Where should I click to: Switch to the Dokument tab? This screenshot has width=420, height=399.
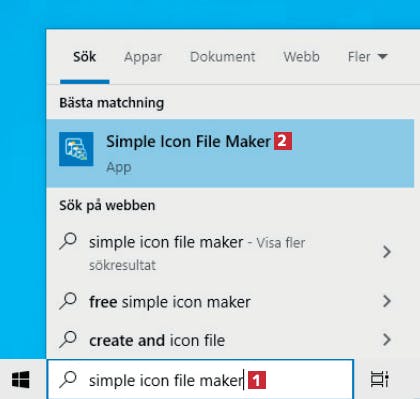[222, 57]
